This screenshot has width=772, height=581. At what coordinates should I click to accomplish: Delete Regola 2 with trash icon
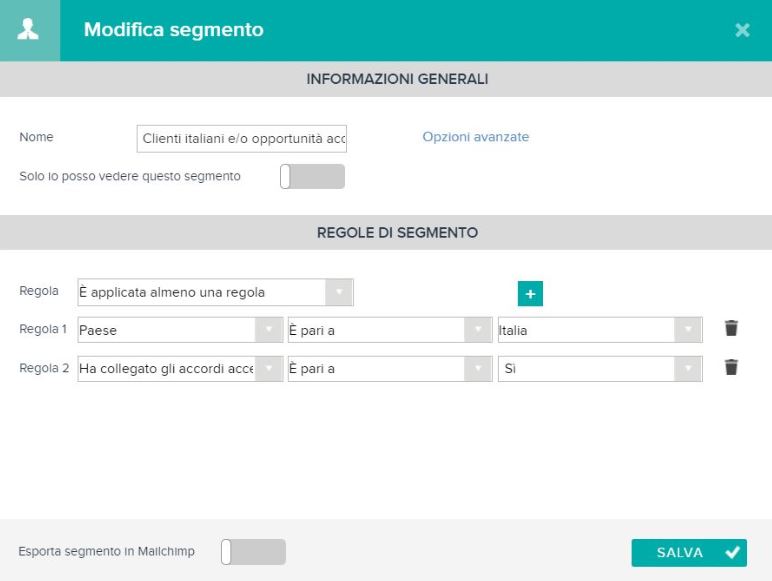click(x=731, y=367)
